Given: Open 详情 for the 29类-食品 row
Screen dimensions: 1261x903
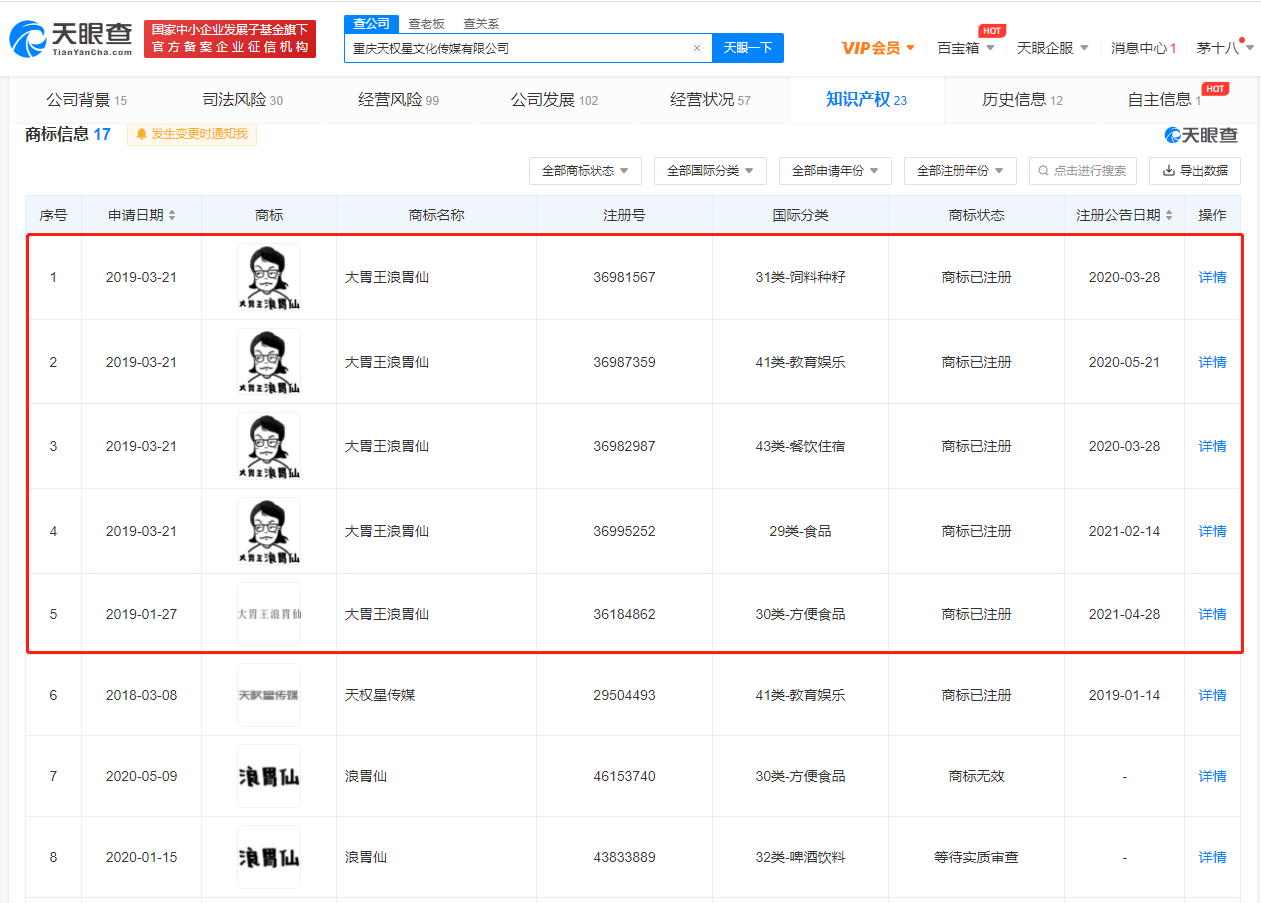Looking at the screenshot, I should (1212, 531).
